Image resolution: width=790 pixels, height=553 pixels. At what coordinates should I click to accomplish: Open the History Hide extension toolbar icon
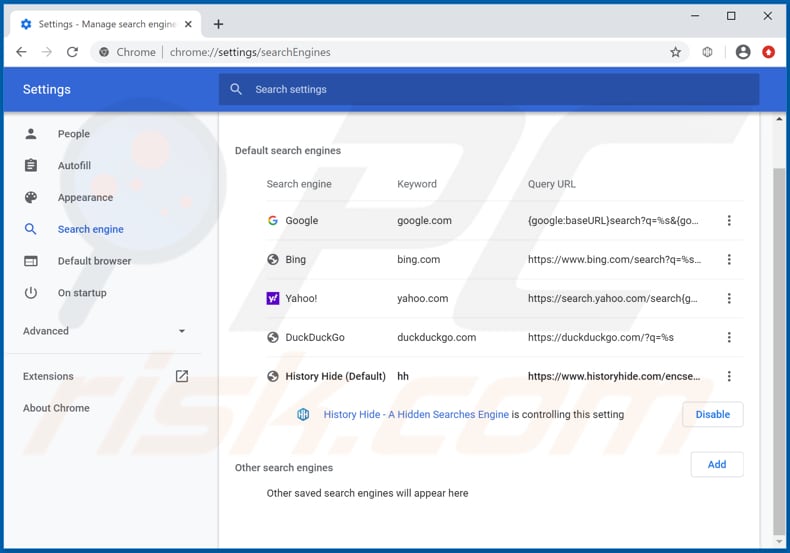[x=707, y=52]
